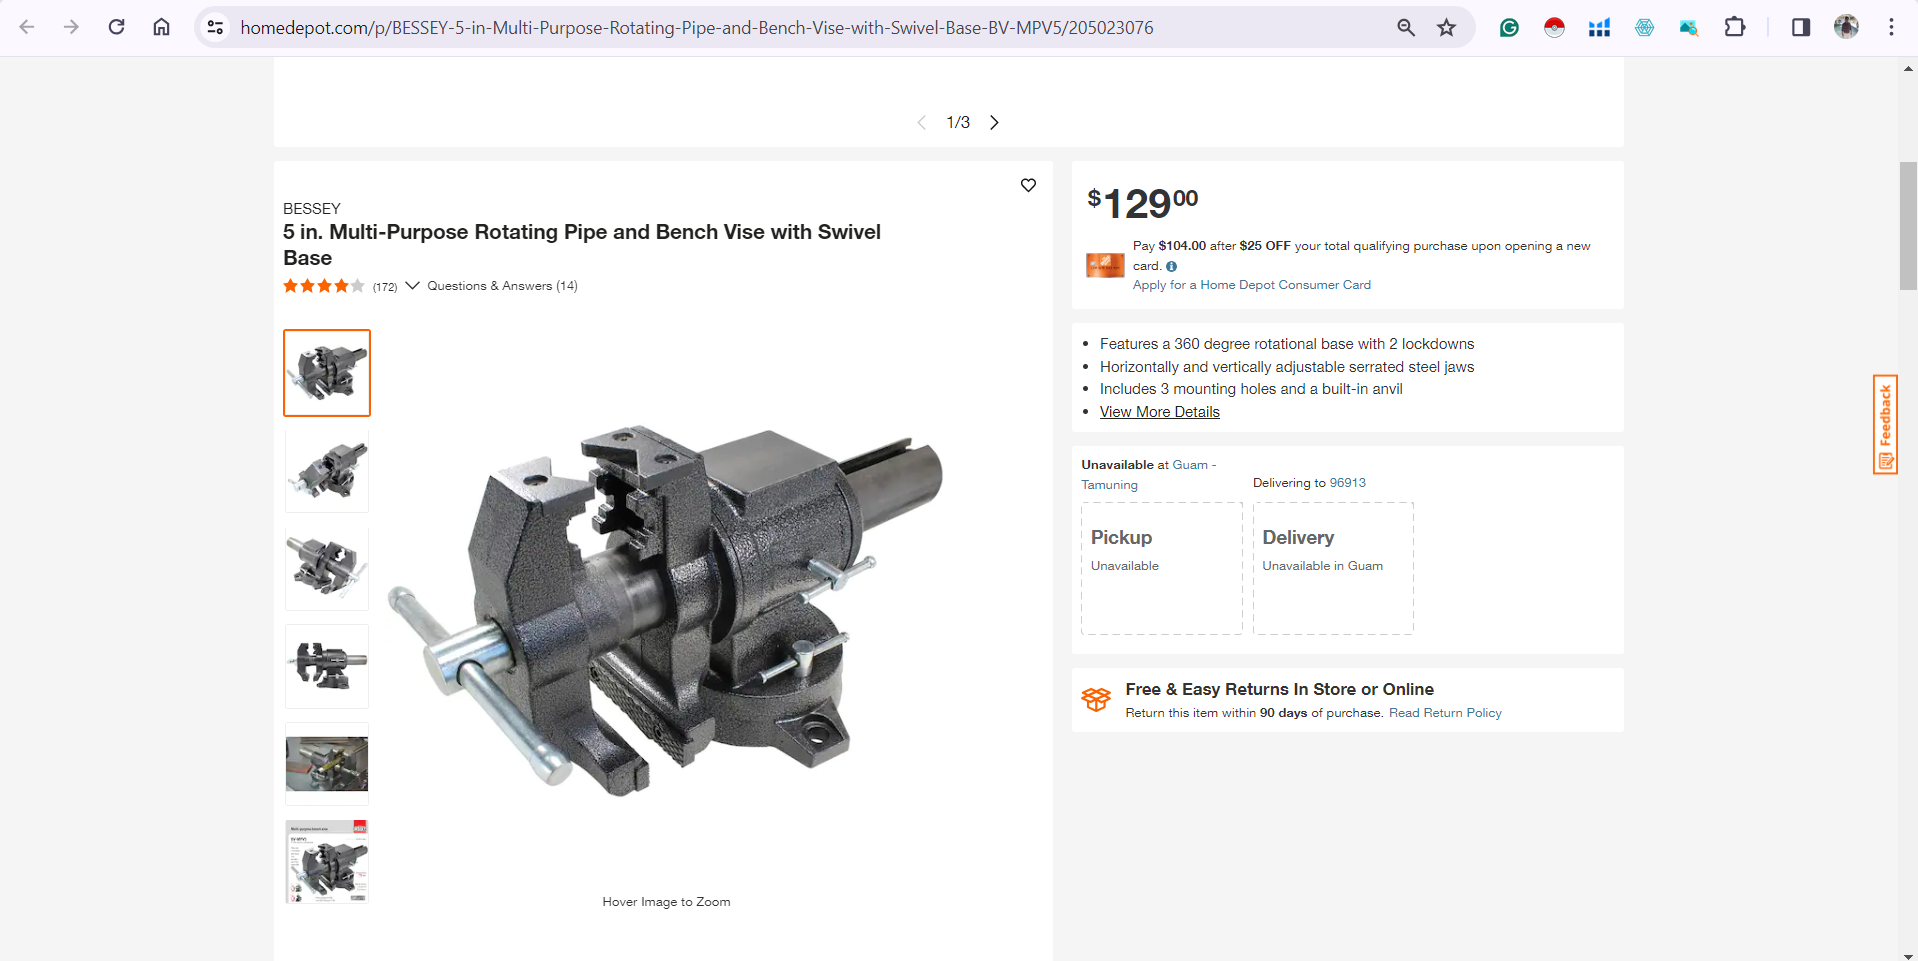Click 'Free & Easy Returns In Store or Online'
The height and width of the screenshot is (961, 1918).
[1279, 689]
